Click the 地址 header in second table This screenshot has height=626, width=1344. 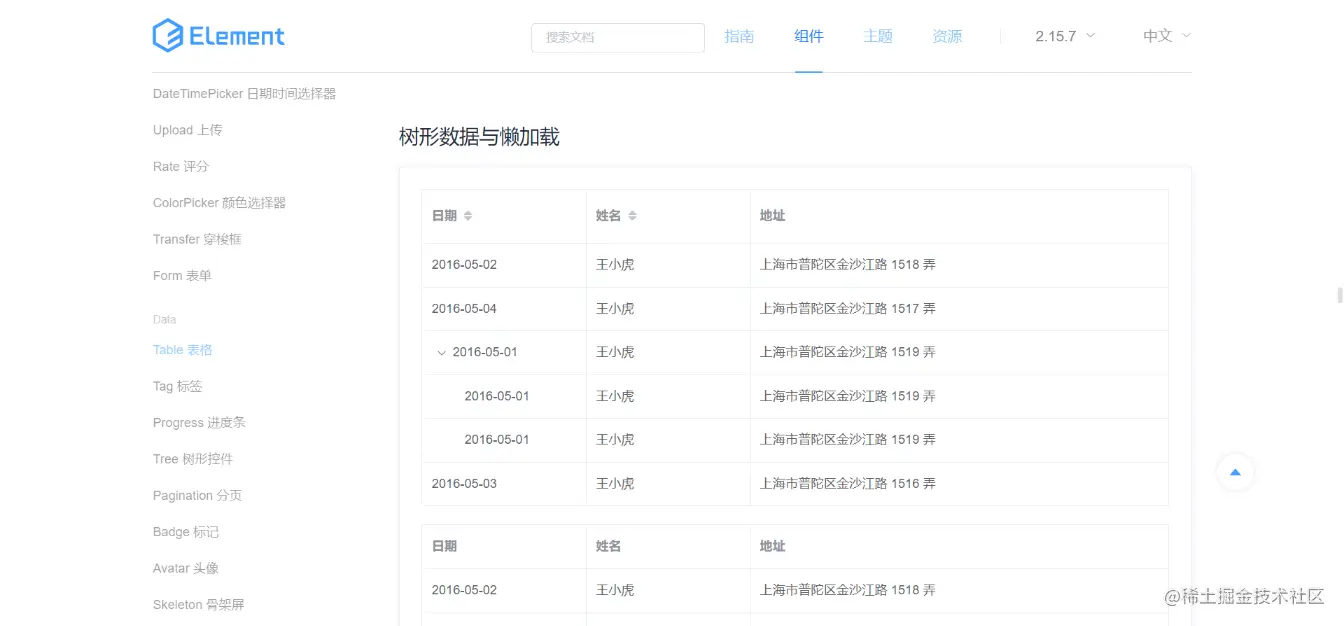pyautogui.click(x=773, y=547)
